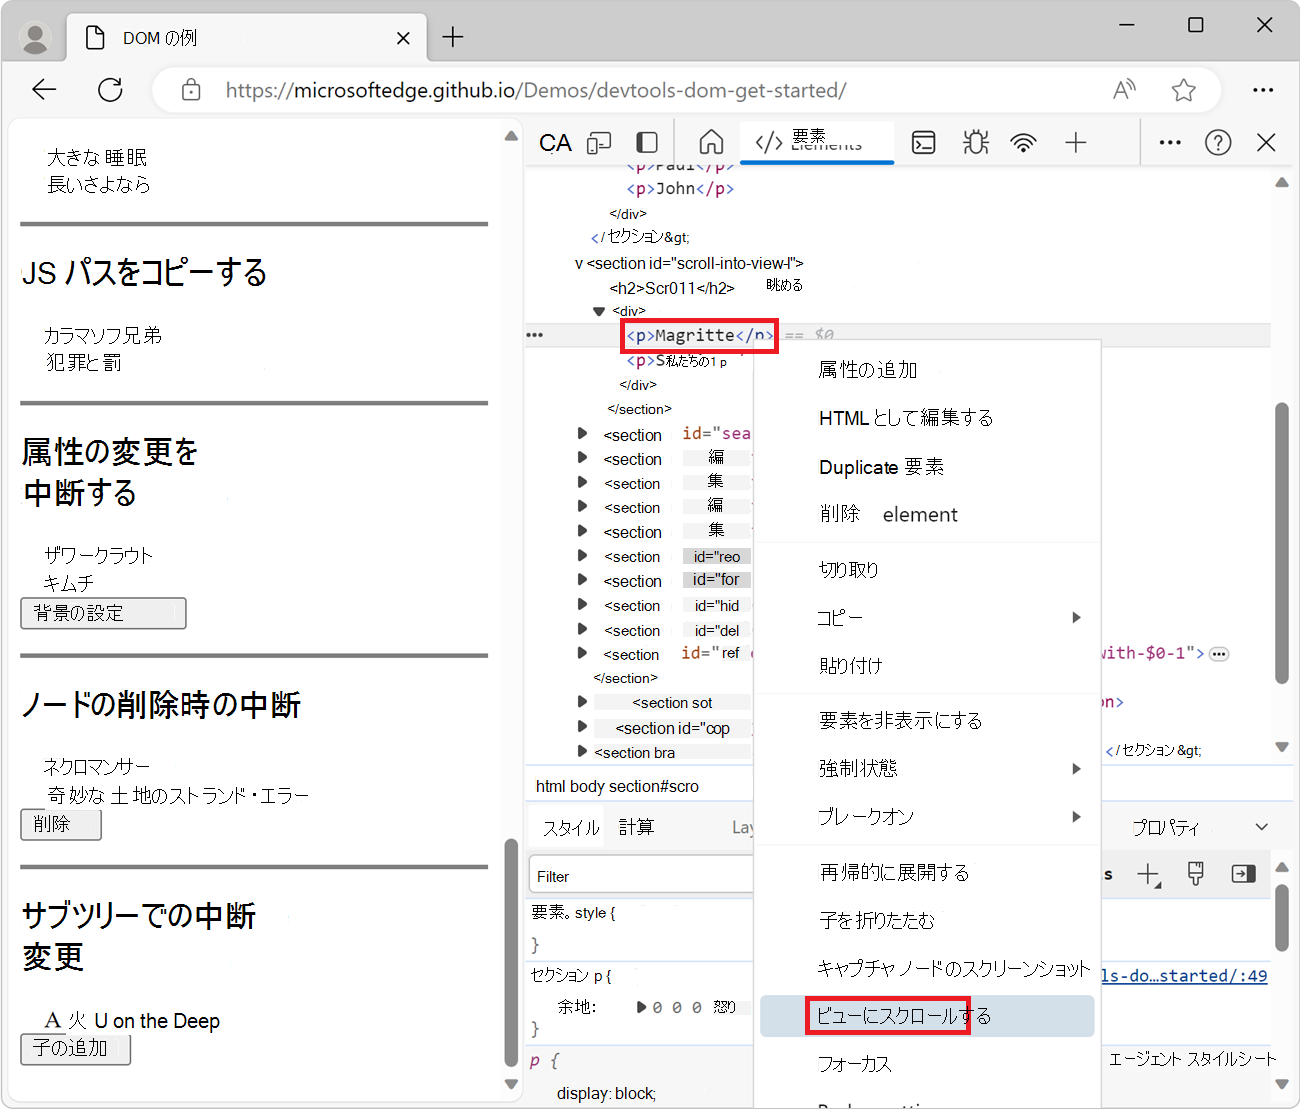Click the 子の追加 button on the page
The width and height of the screenshot is (1300, 1109).
[x=76, y=1049]
